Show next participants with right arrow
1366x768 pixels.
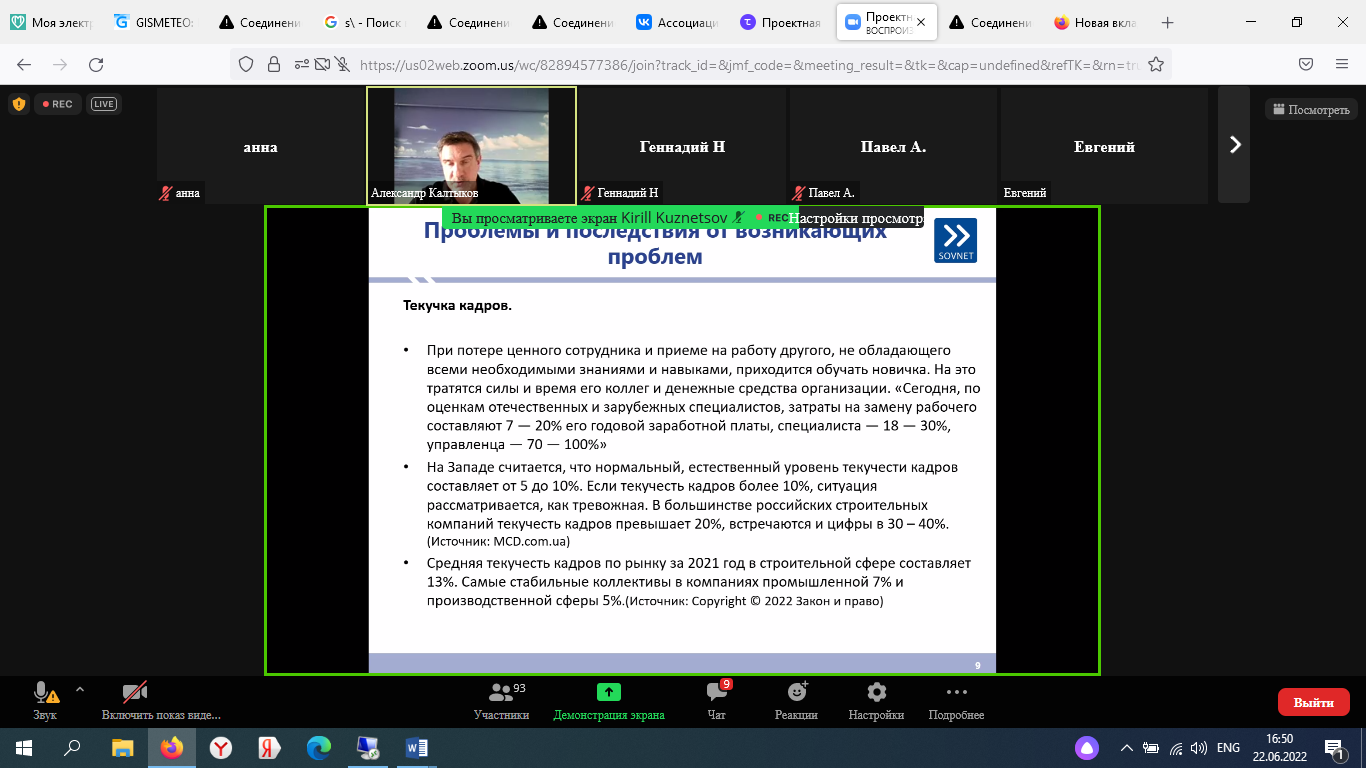pos(1235,145)
